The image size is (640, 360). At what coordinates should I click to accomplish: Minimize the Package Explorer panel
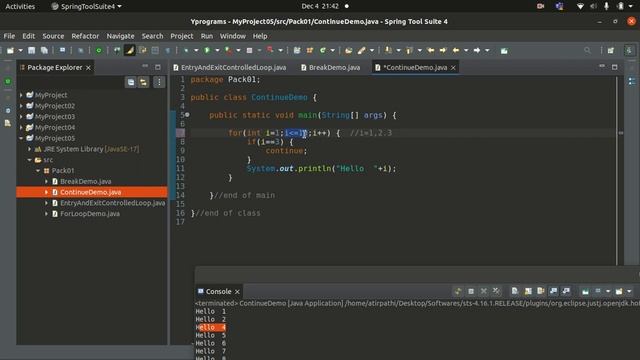pos(145,67)
